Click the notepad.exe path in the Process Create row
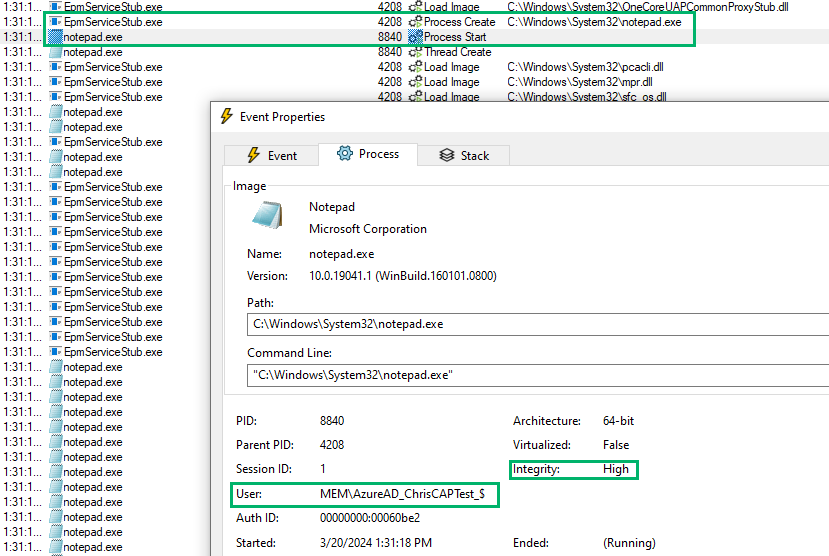829x556 pixels. point(594,22)
